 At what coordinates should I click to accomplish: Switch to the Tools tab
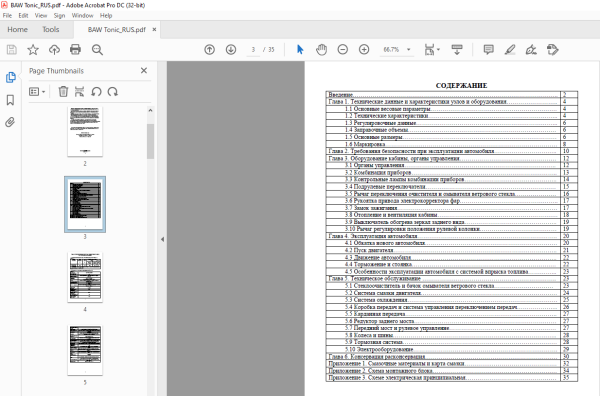coord(51,29)
